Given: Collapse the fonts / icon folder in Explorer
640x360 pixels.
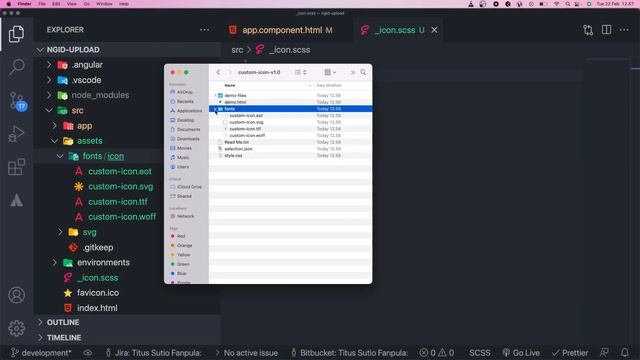Looking at the screenshot, I should click(60, 156).
